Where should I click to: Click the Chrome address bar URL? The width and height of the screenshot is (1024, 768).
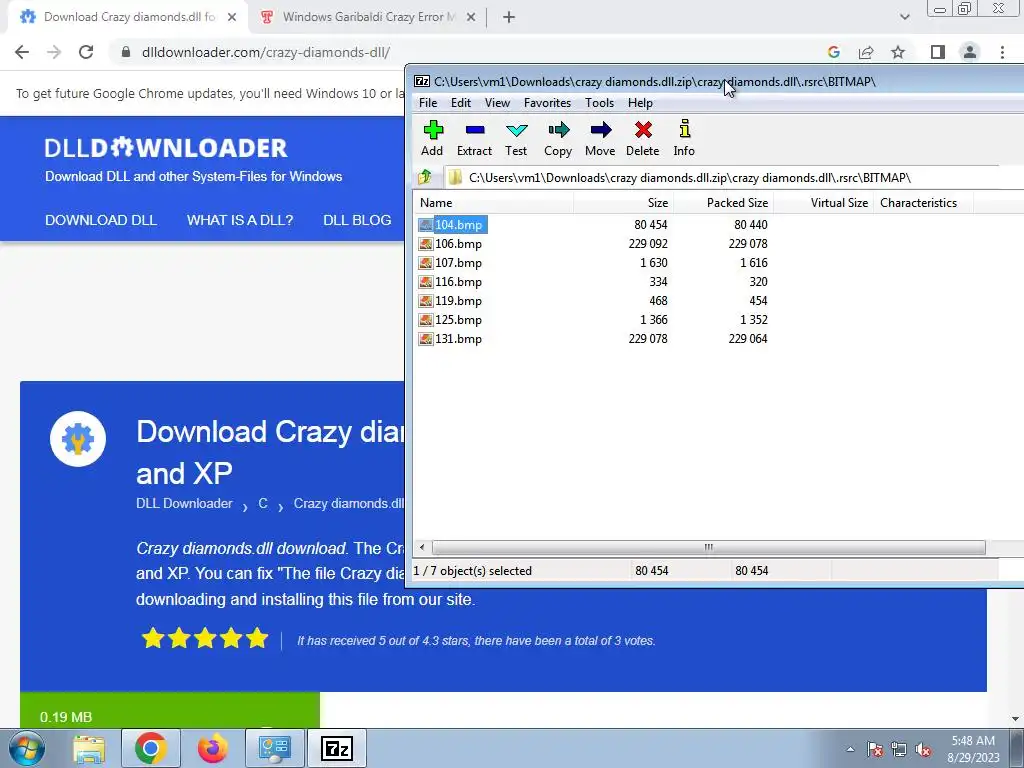point(266,52)
